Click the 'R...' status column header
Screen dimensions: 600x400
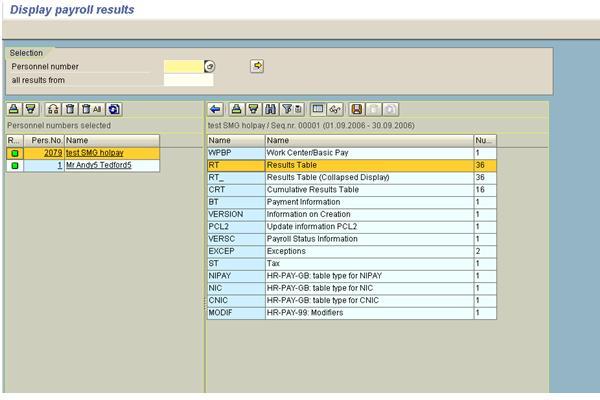click(x=15, y=140)
